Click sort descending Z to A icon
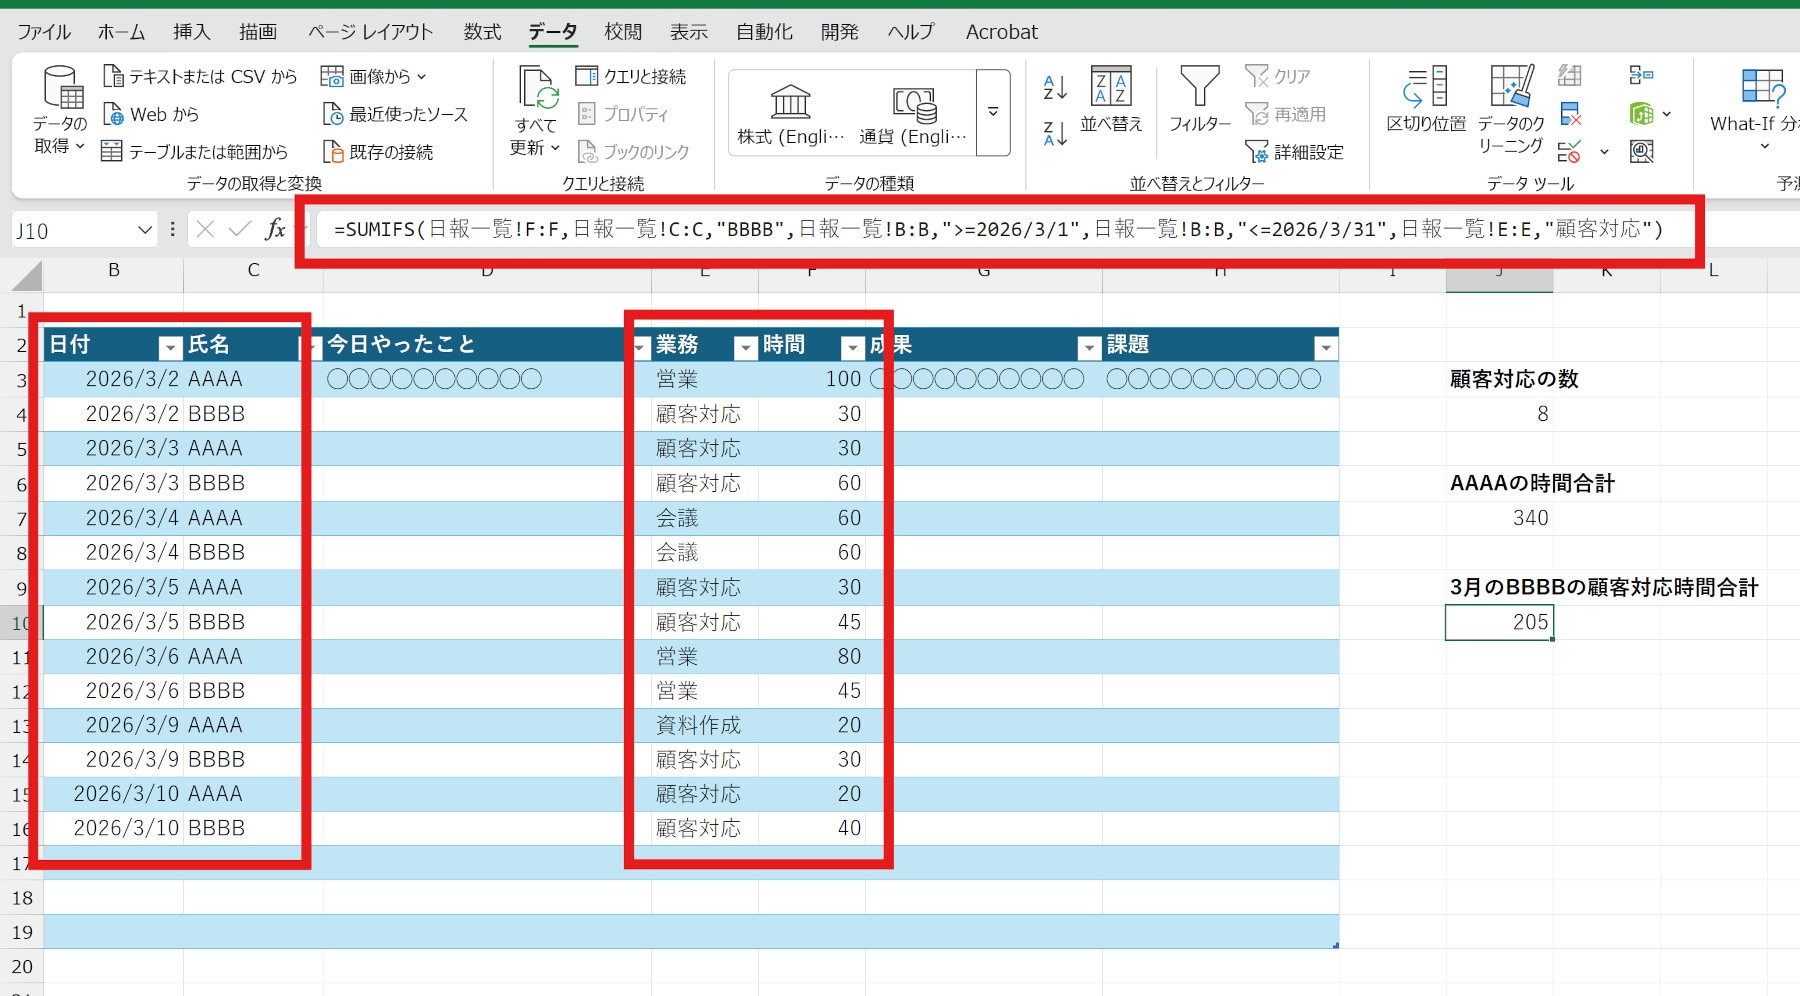Viewport: 1800px width, 996px height. pos(1054,133)
